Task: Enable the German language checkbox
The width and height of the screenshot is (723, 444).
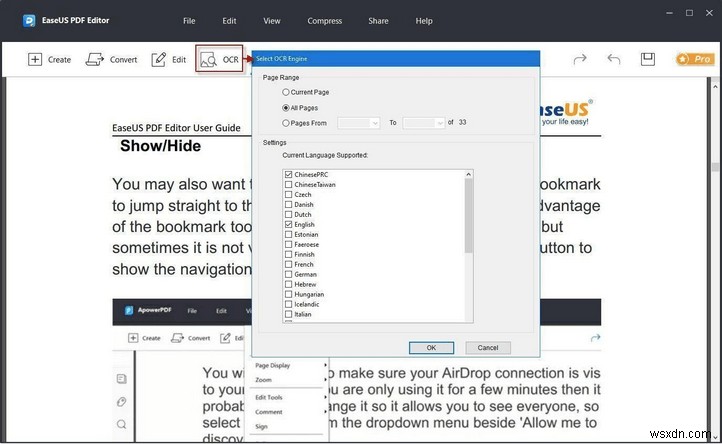Action: [289, 274]
